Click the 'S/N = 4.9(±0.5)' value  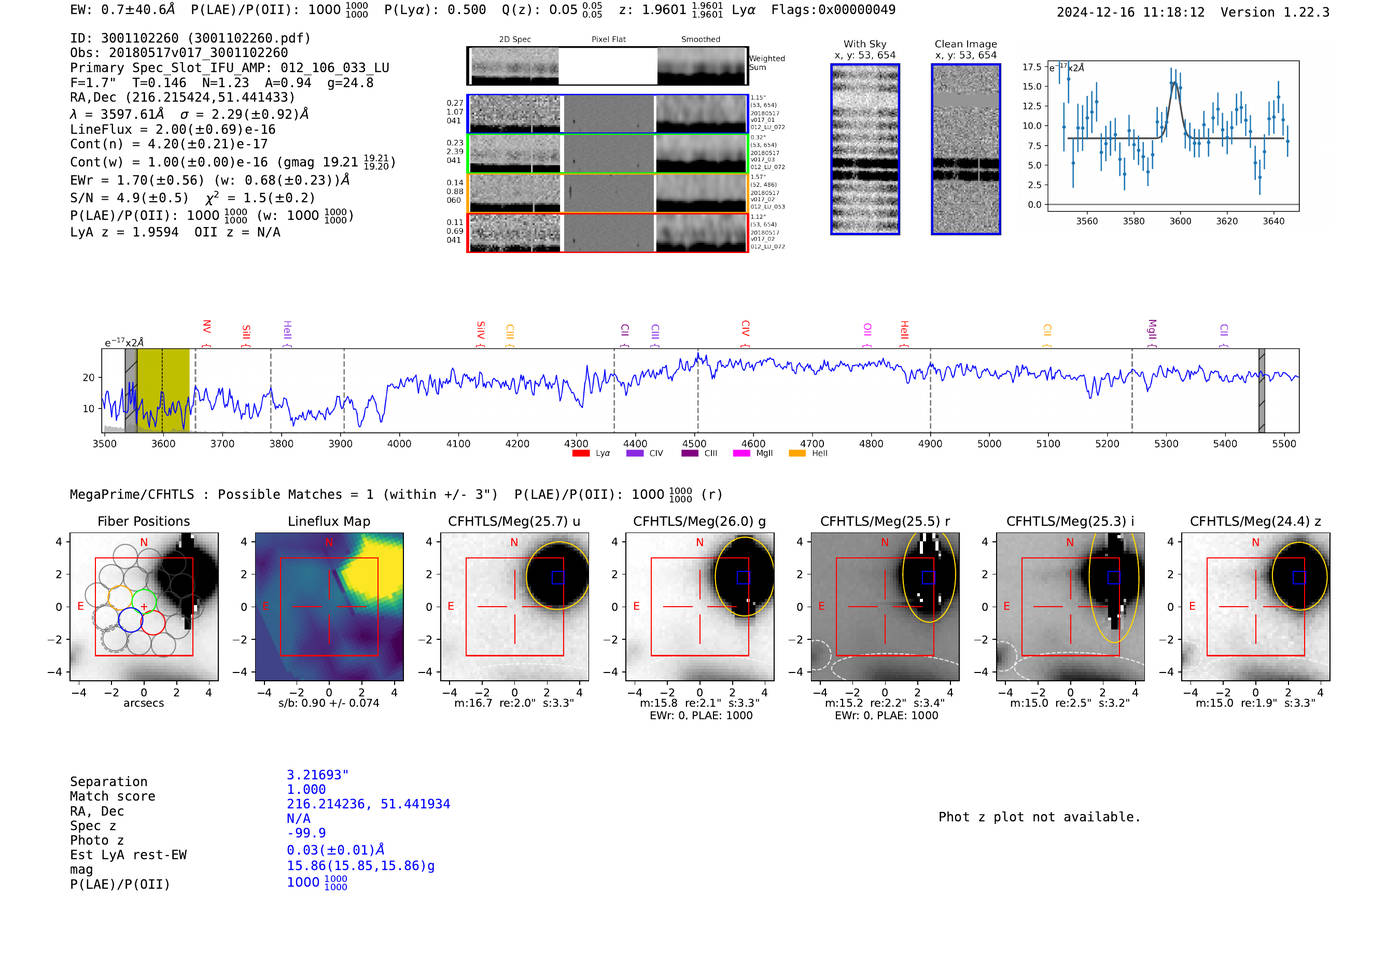coord(129,197)
